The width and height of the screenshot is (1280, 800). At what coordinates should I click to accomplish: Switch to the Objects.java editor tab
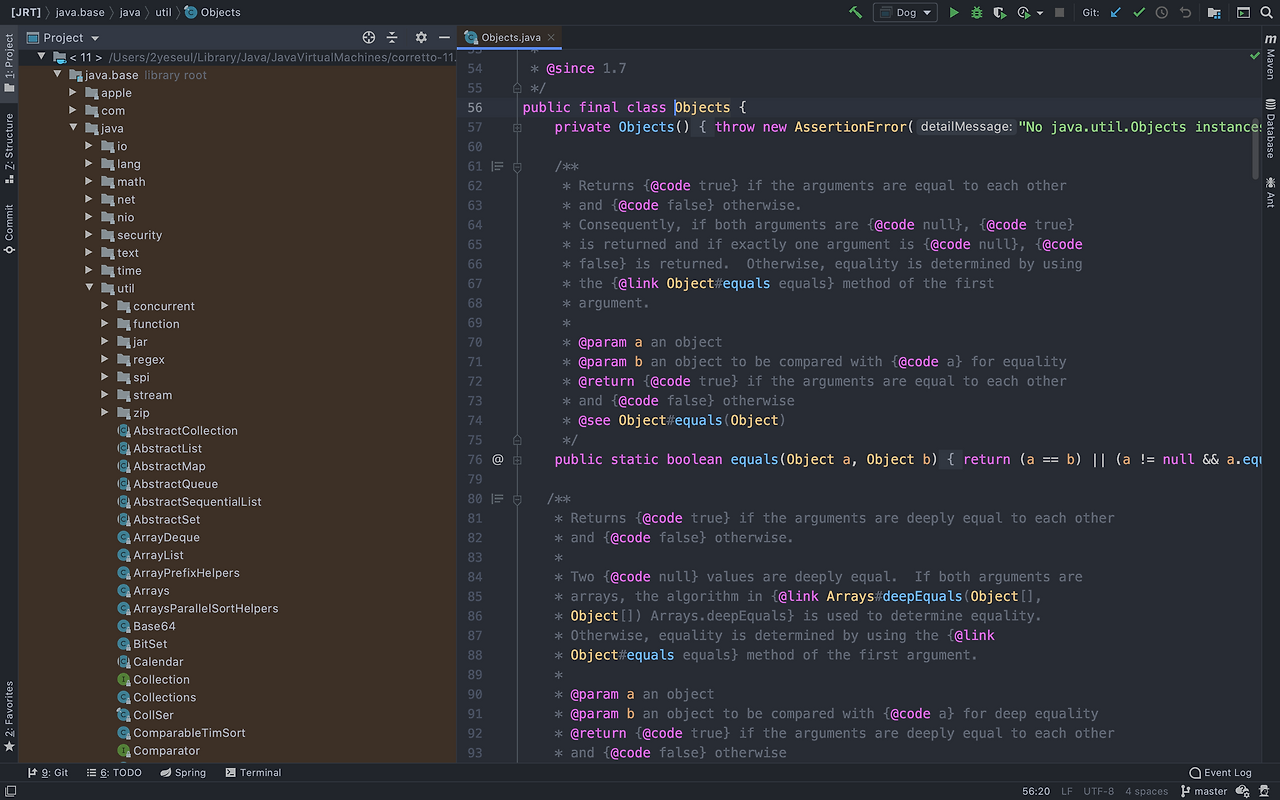pos(510,38)
